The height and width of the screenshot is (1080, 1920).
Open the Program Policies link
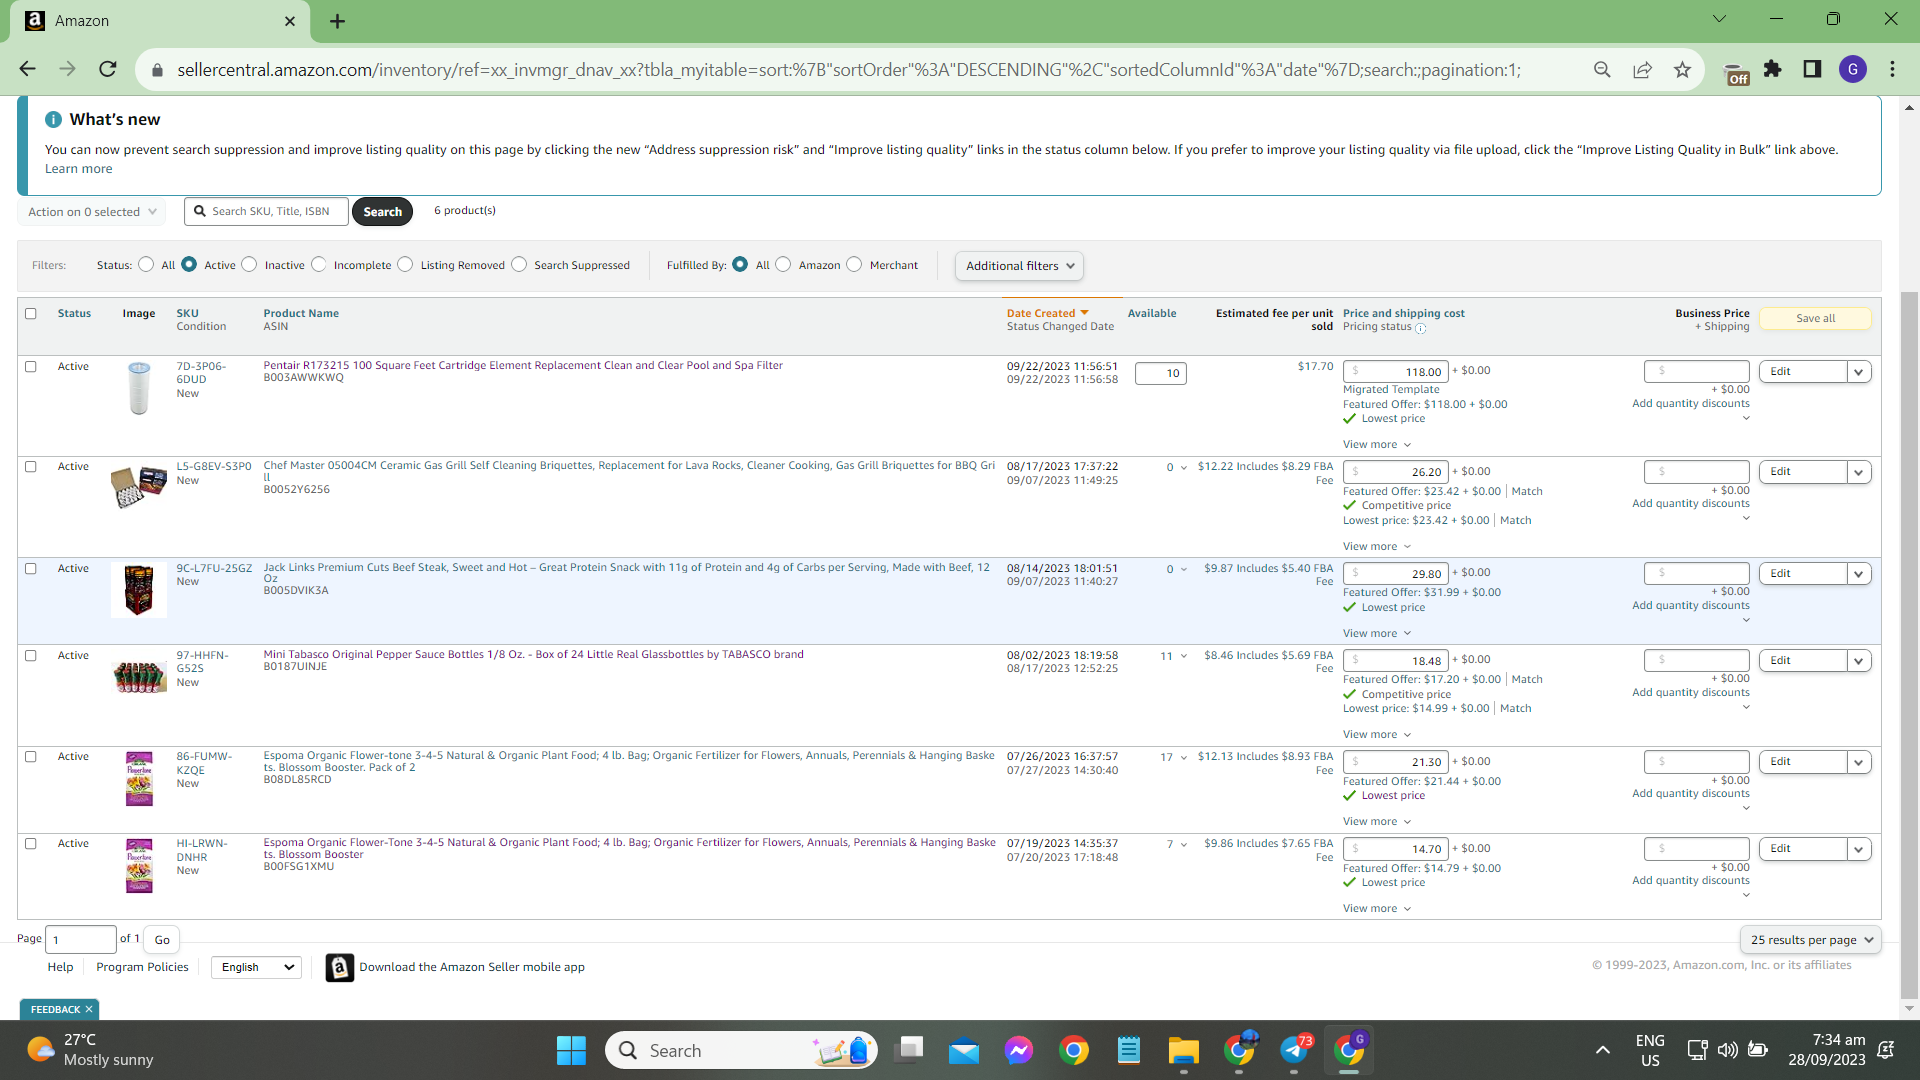(142, 967)
